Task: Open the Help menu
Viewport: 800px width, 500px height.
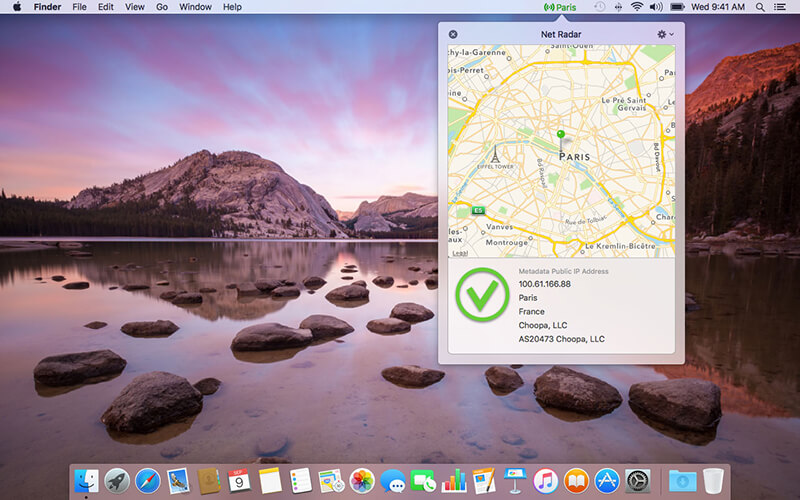Action: [232, 7]
